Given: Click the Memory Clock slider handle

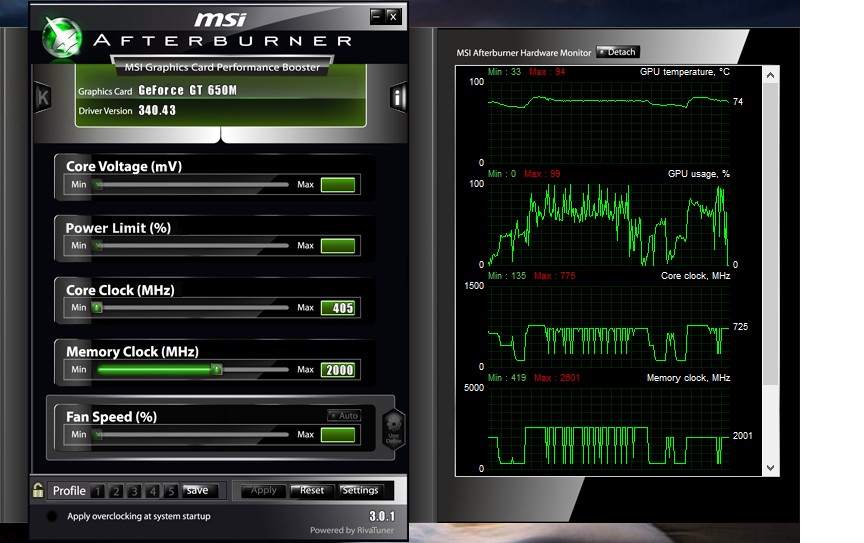Looking at the screenshot, I should [217, 369].
